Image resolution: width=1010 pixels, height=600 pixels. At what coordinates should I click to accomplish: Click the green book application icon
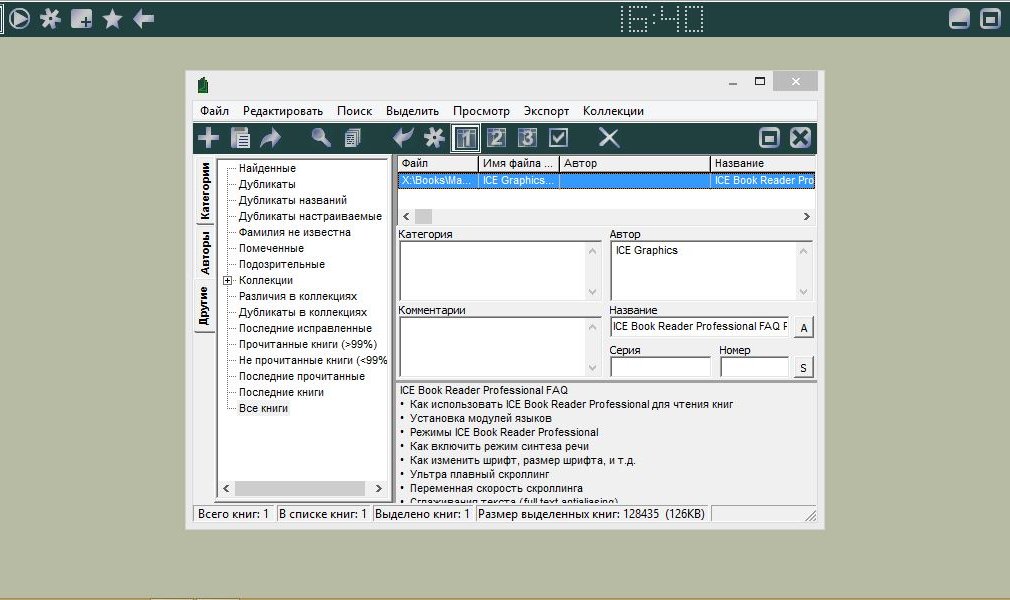[203, 84]
